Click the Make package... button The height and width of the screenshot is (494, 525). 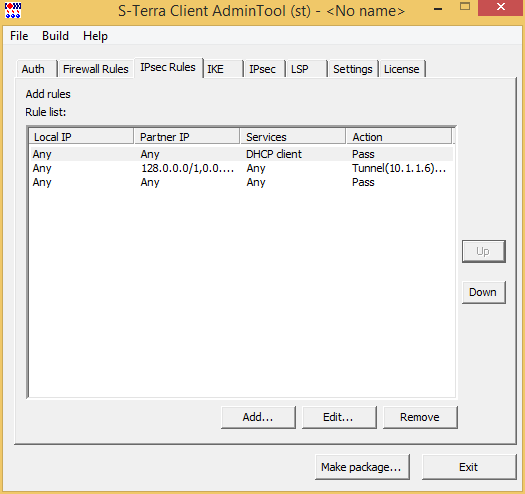pos(362,467)
